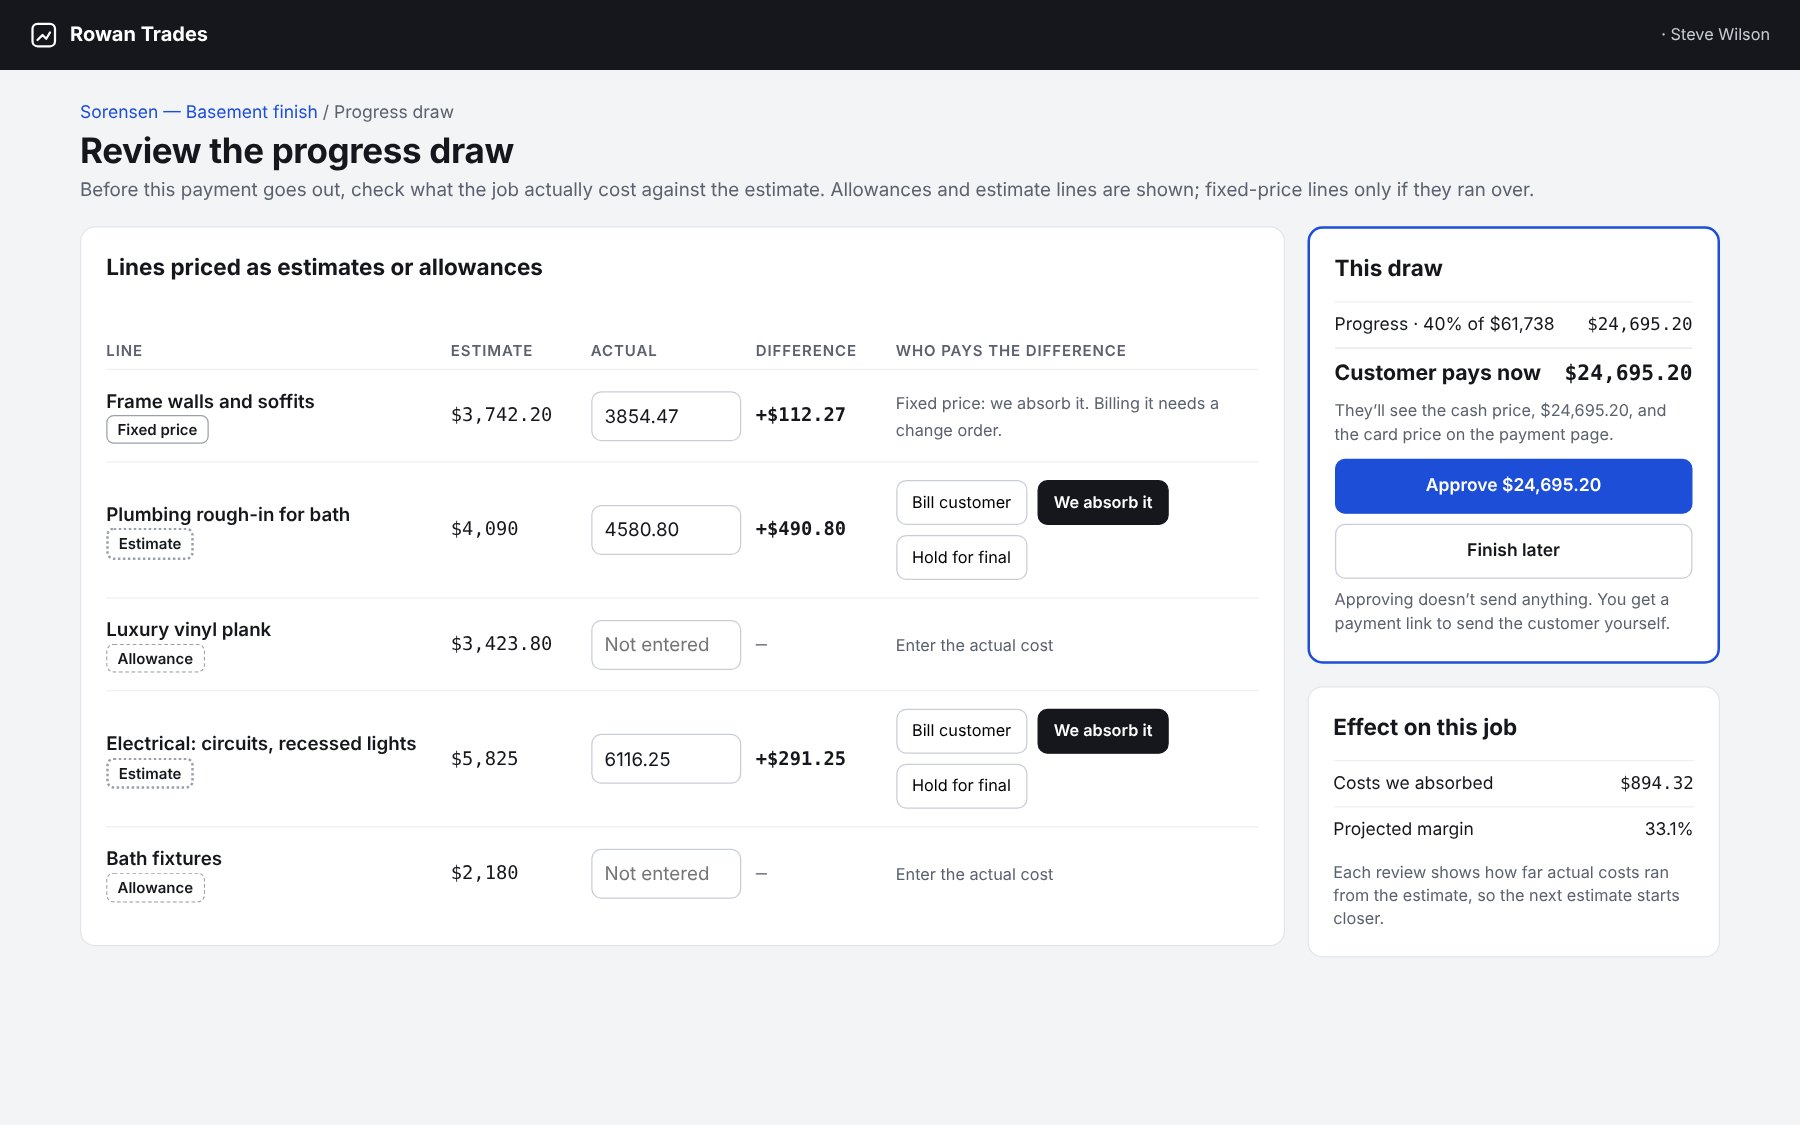
Task: Click the $3,742.20 estimate value
Action: coord(501,415)
